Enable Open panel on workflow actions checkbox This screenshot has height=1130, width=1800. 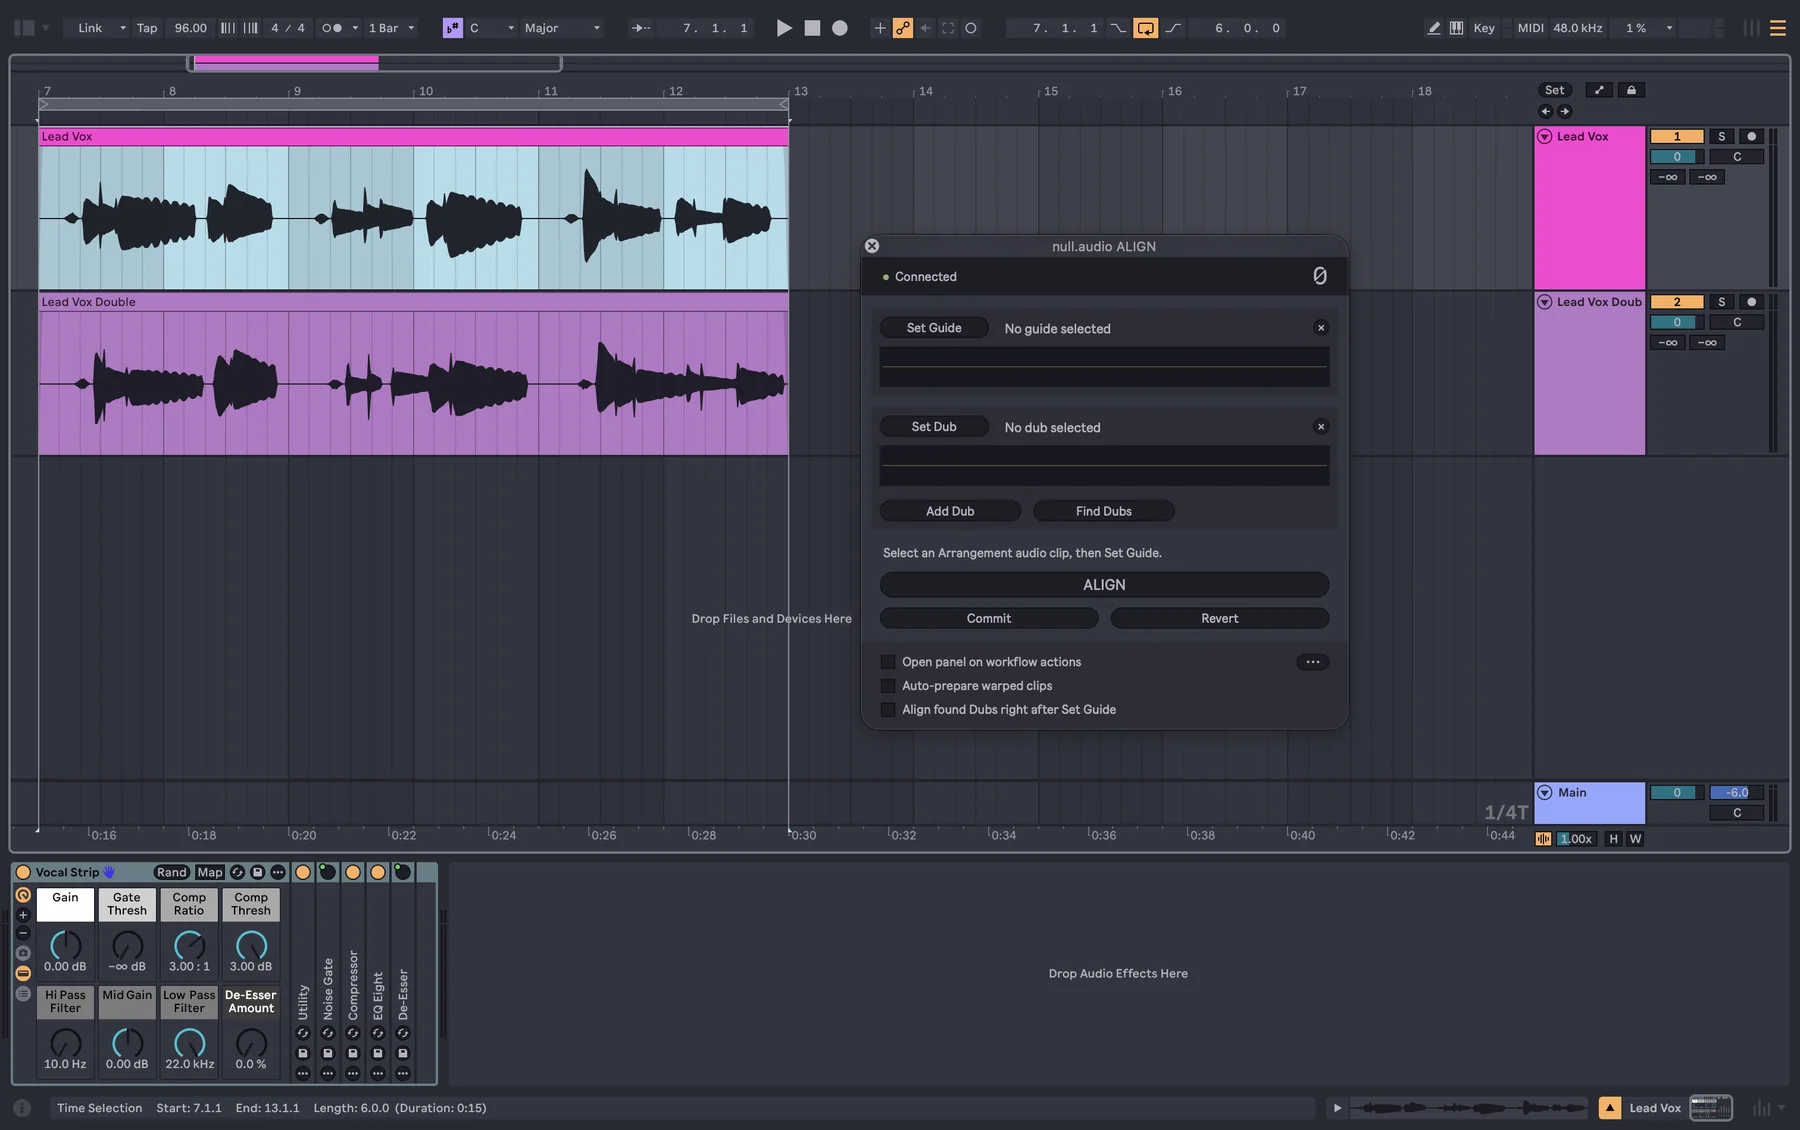pos(888,662)
